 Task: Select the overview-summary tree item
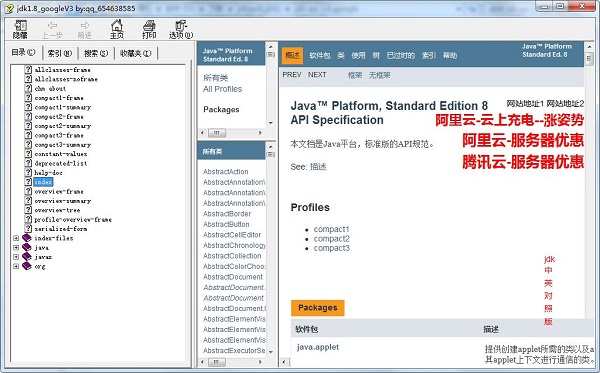[63, 201]
